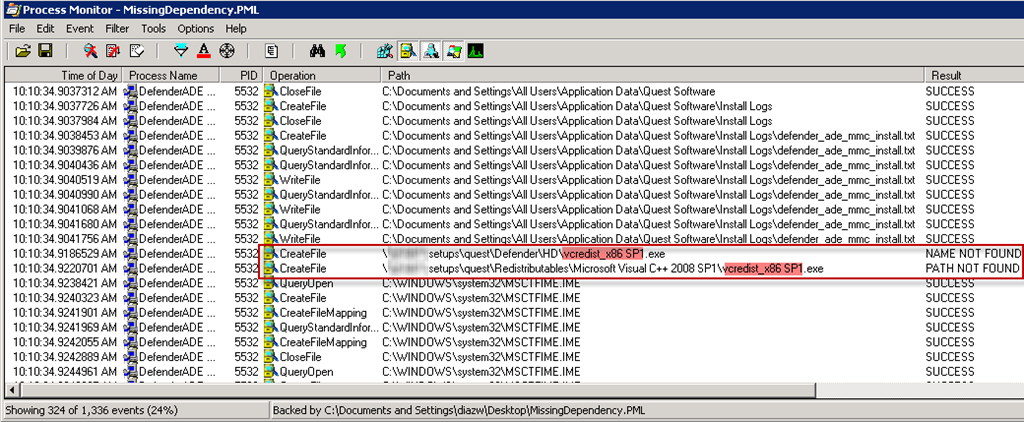The height and width of the screenshot is (422, 1024).
Task: Click the Save floppy disk icon
Action: coord(45,50)
